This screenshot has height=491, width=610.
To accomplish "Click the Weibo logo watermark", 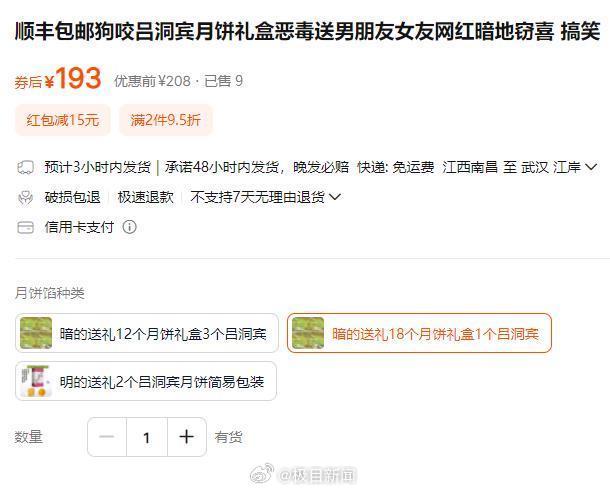I will (x=262, y=474).
